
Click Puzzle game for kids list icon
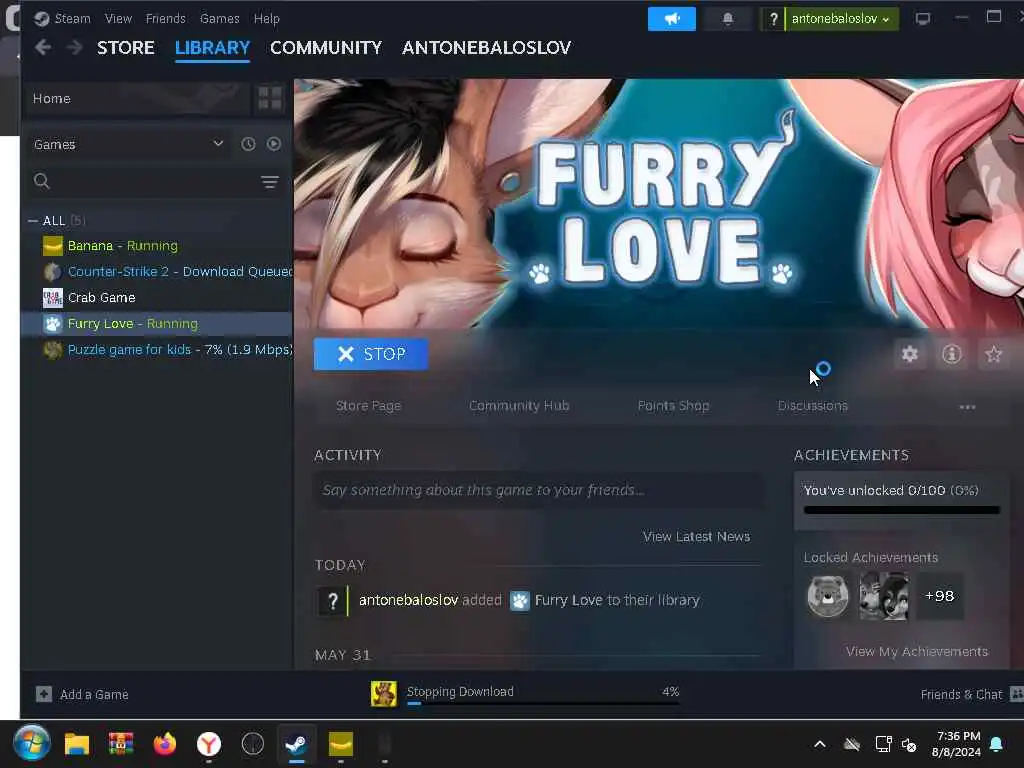53,349
